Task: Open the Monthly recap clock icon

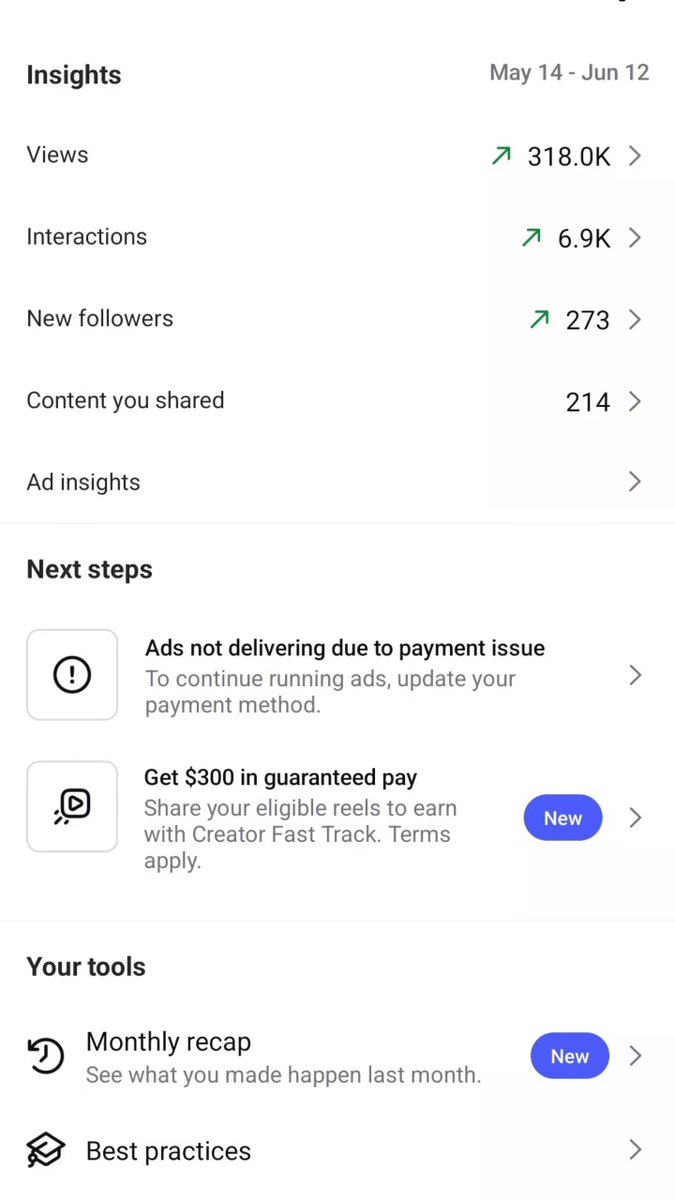Action: click(x=45, y=1057)
